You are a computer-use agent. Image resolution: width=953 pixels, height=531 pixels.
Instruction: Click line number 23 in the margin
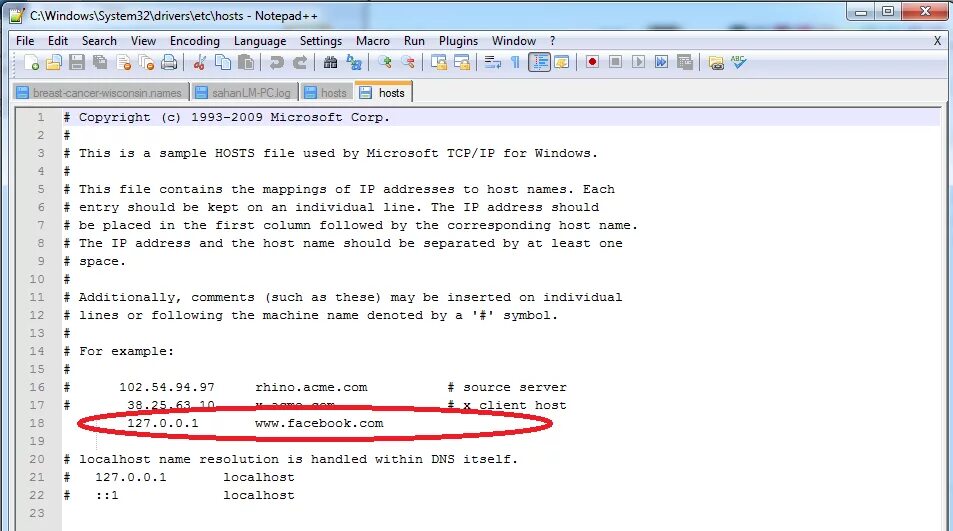pyautogui.click(x=37, y=513)
